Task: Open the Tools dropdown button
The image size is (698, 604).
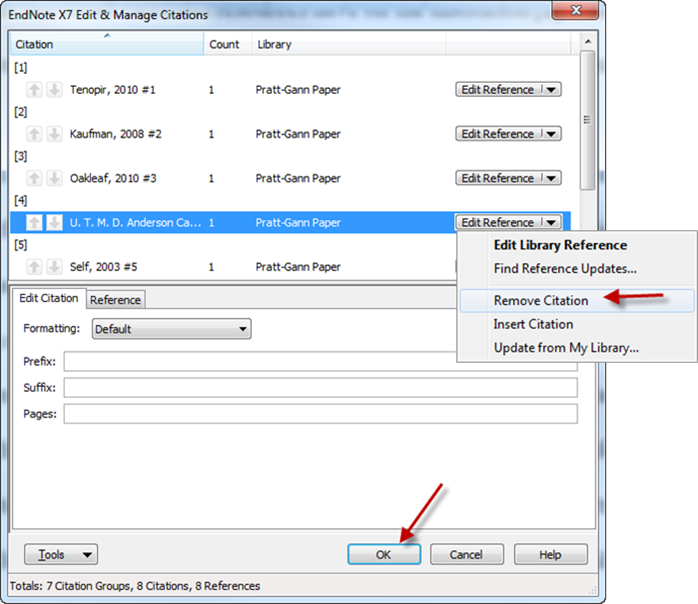Action: tap(61, 555)
